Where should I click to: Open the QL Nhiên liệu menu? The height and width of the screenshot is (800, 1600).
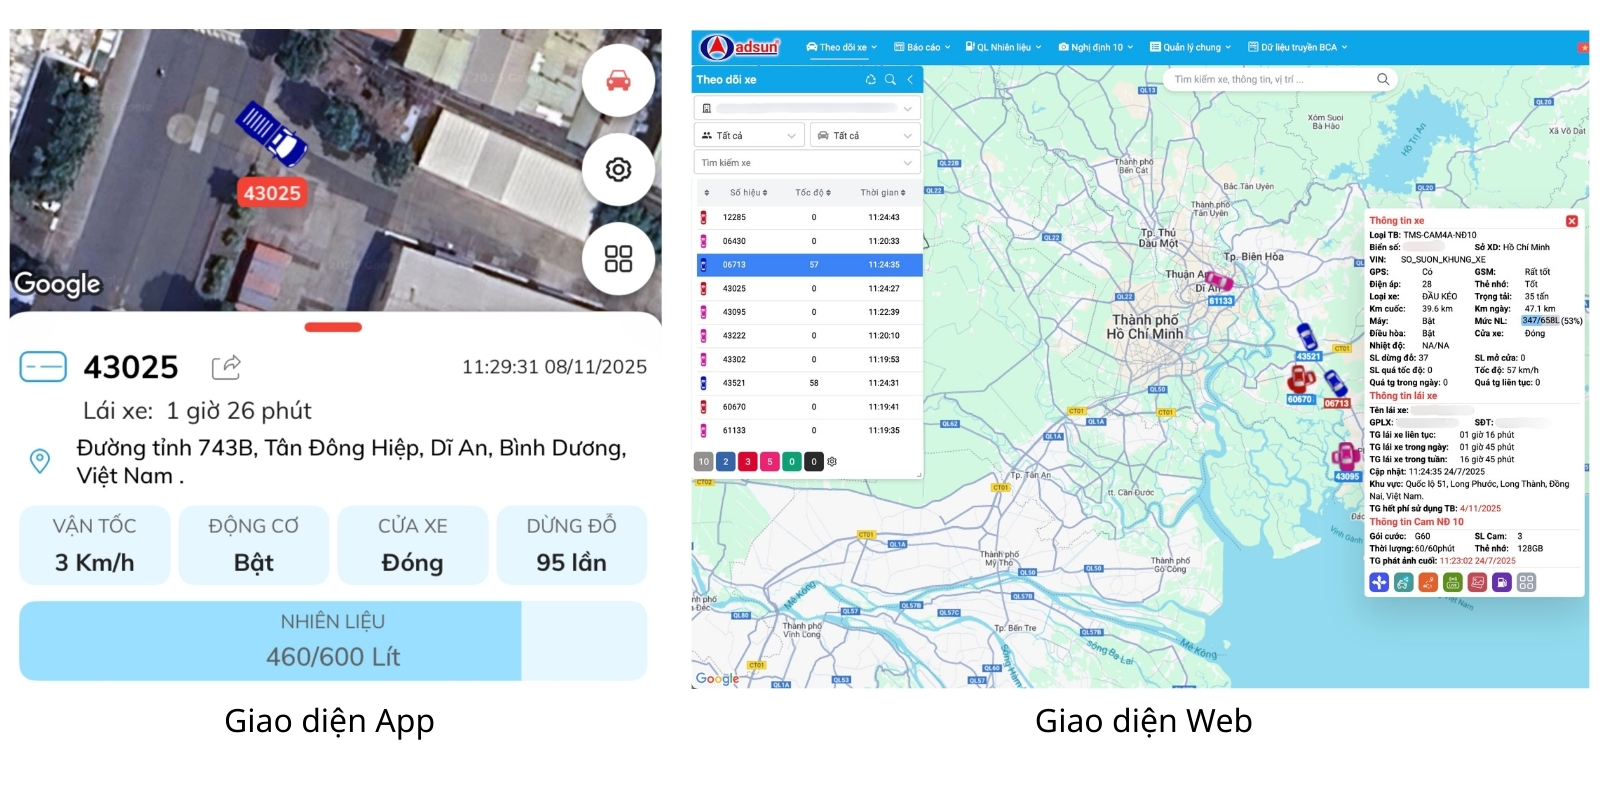pos(1004,47)
